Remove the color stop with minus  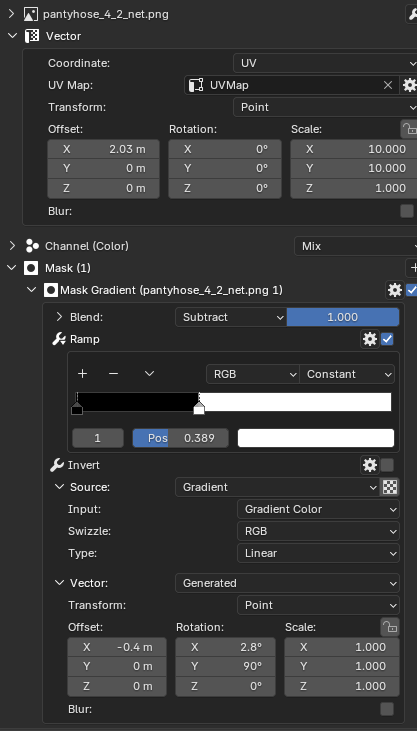113,374
